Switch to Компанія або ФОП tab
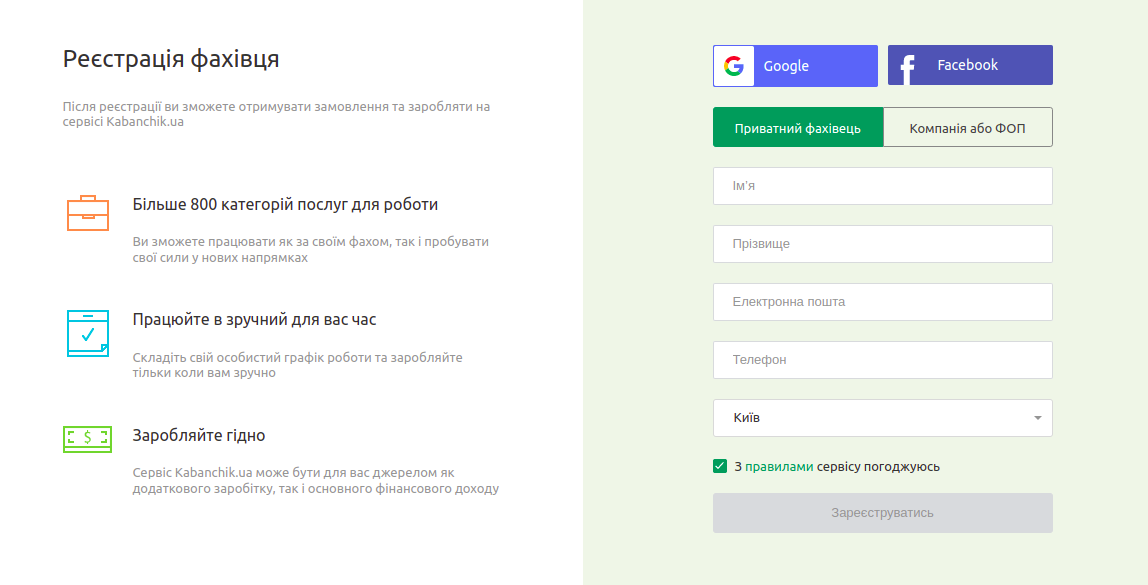This screenshot has width=1148, height=585. (x=967, y=128)
